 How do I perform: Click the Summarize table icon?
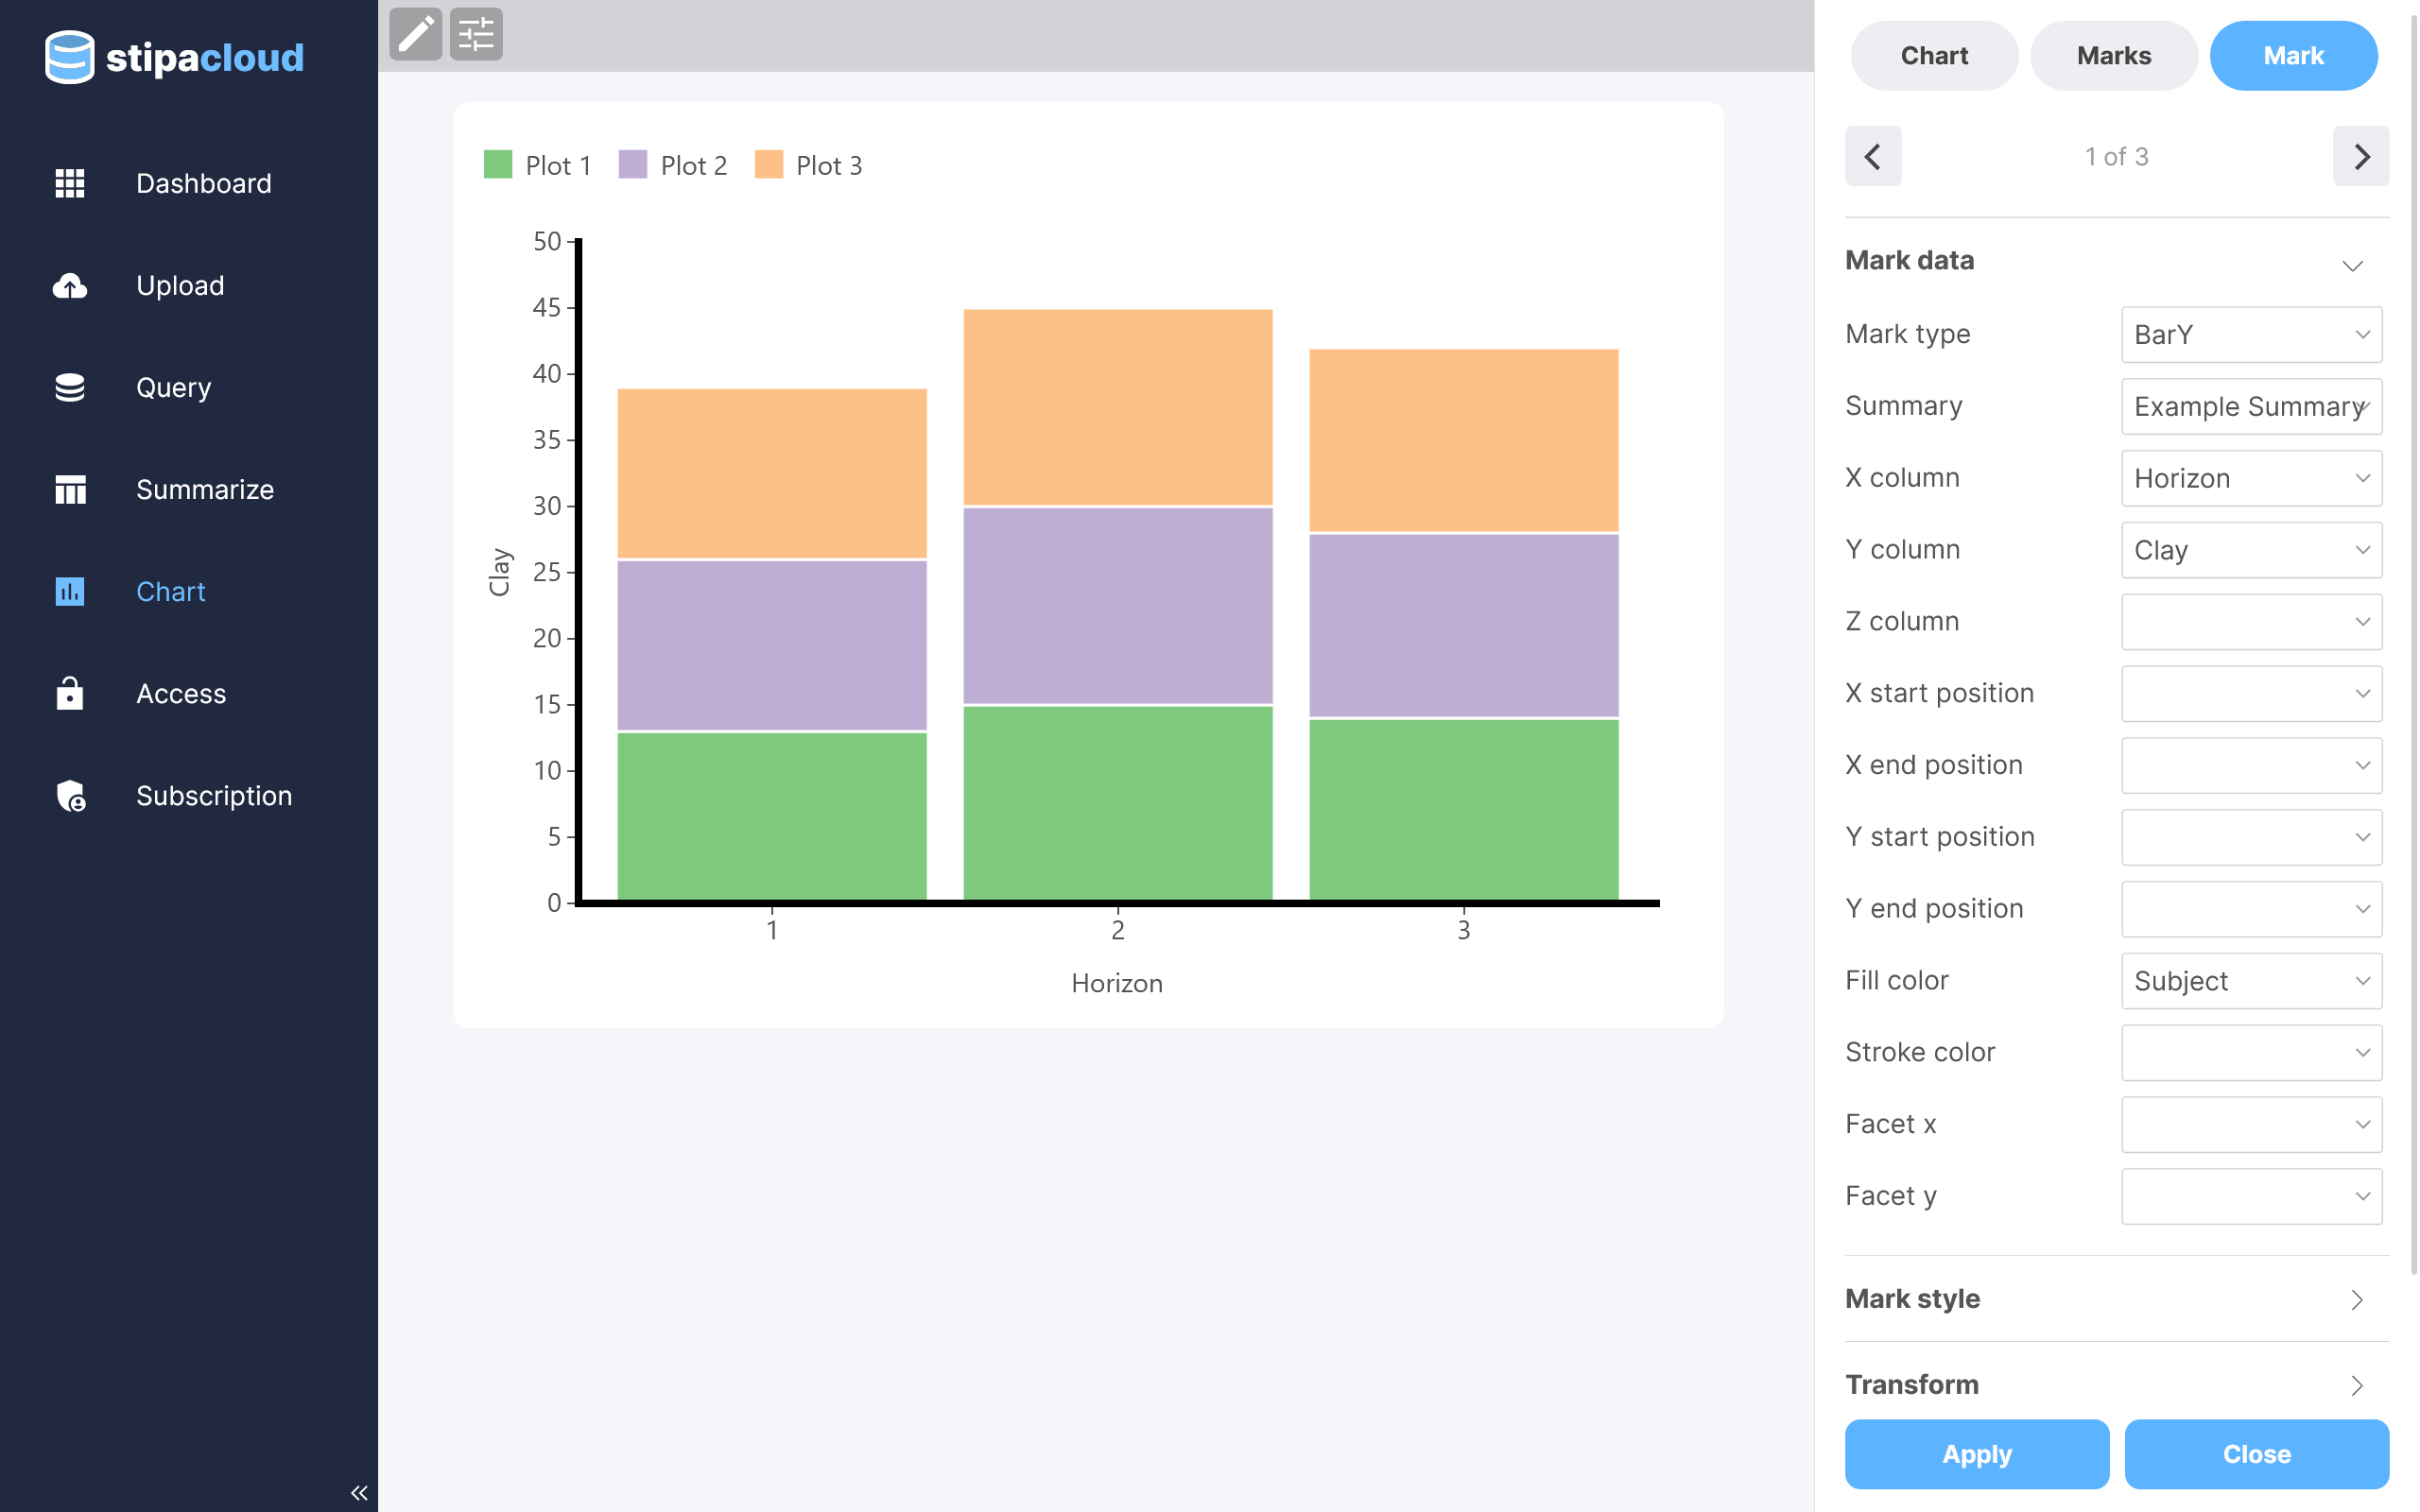click(x=69, y=490)
